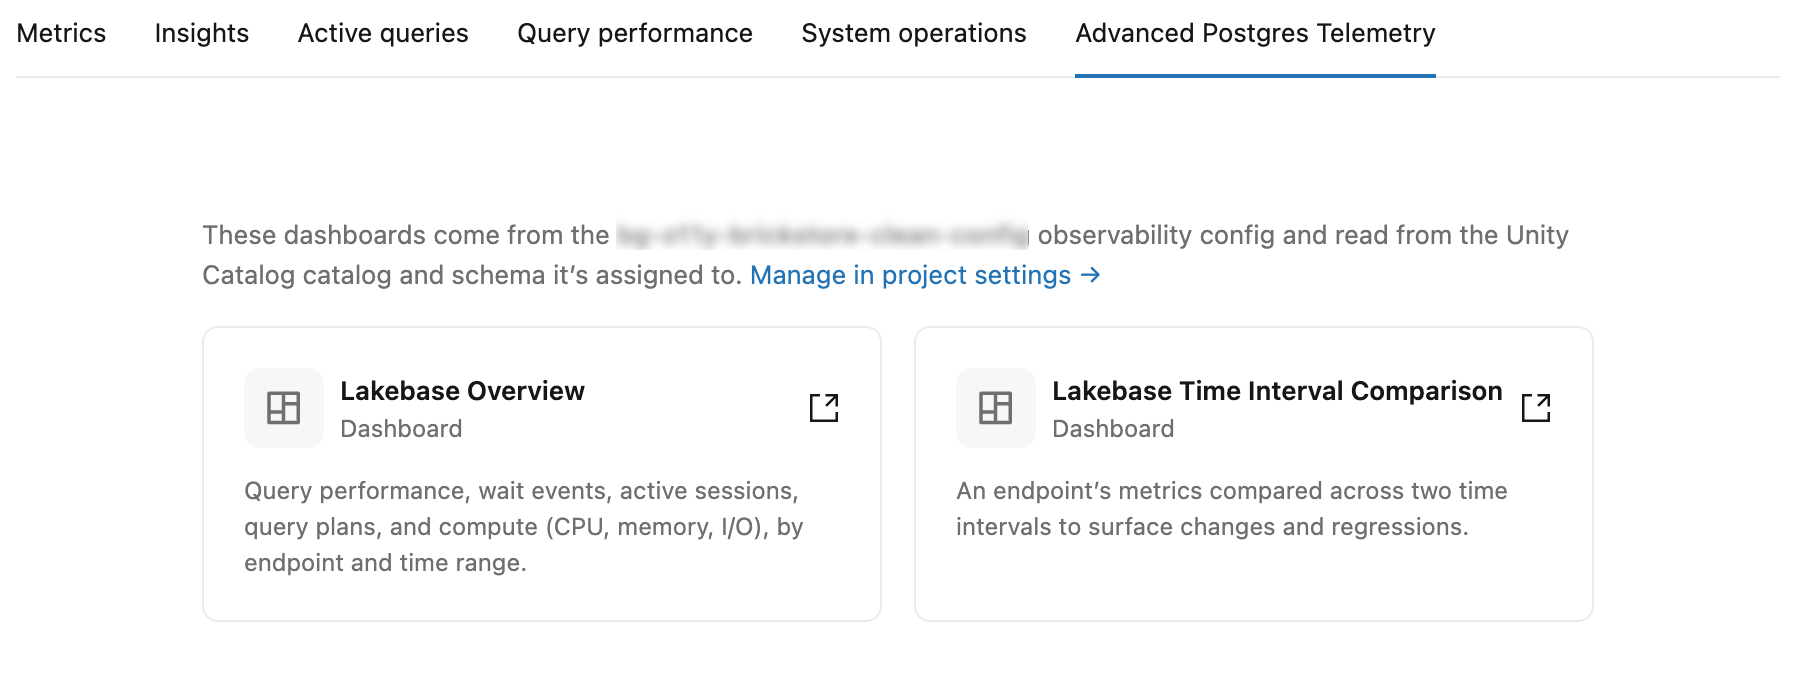Select the Query performance tab
The width and height of the screenshot is (1810, 688).
[x=635, y=33]
